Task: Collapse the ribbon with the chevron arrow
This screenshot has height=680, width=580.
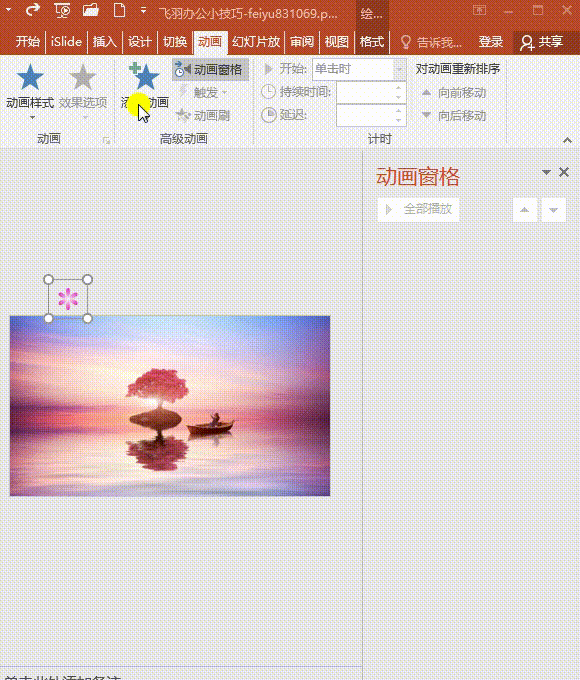Action: tap(567, 140)
